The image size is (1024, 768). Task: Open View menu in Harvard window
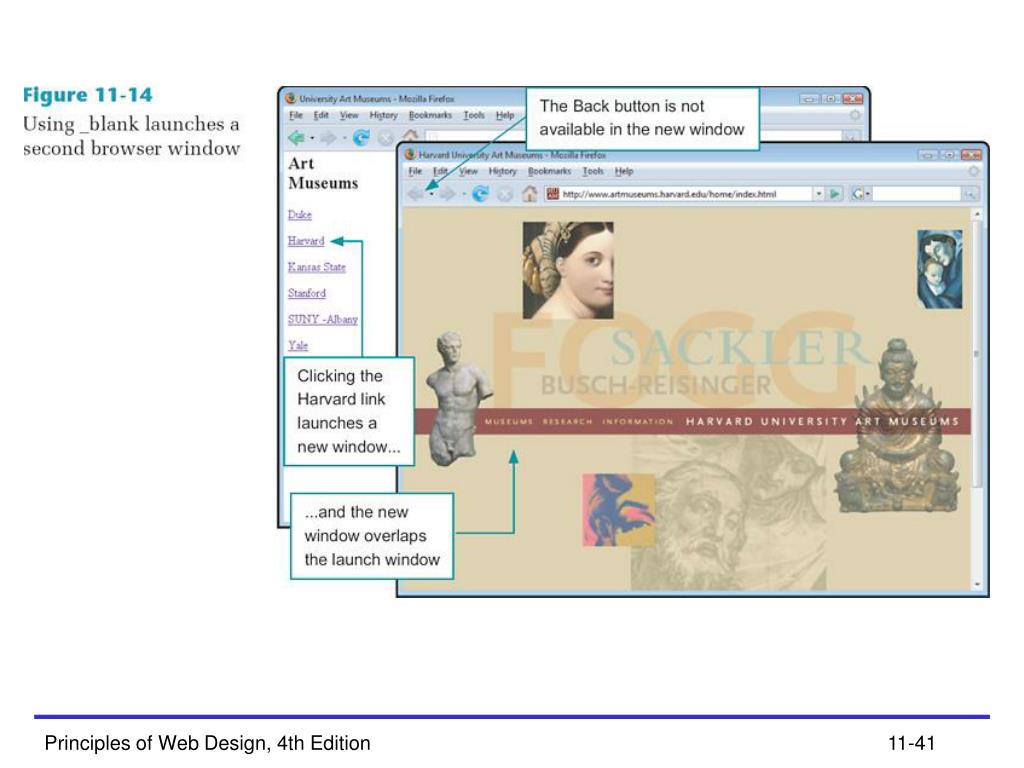tap(468, 171)
